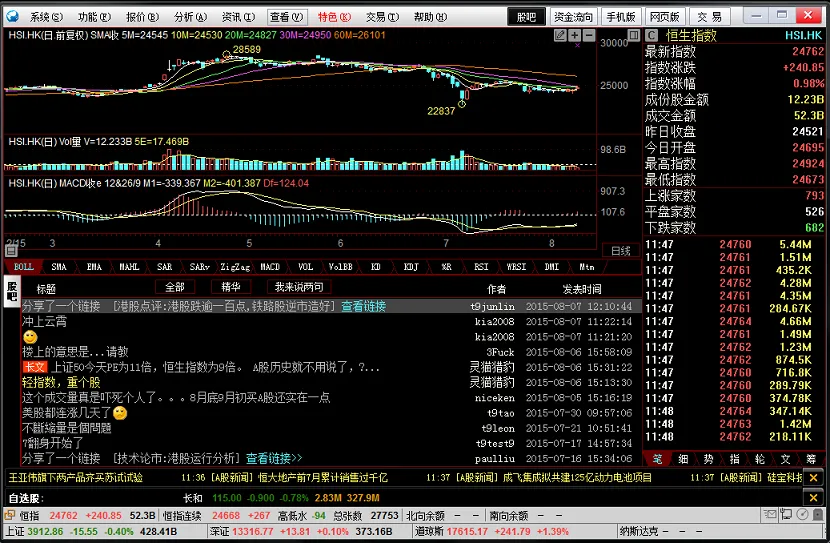Open the 交易(T) menu

point(382,17)
